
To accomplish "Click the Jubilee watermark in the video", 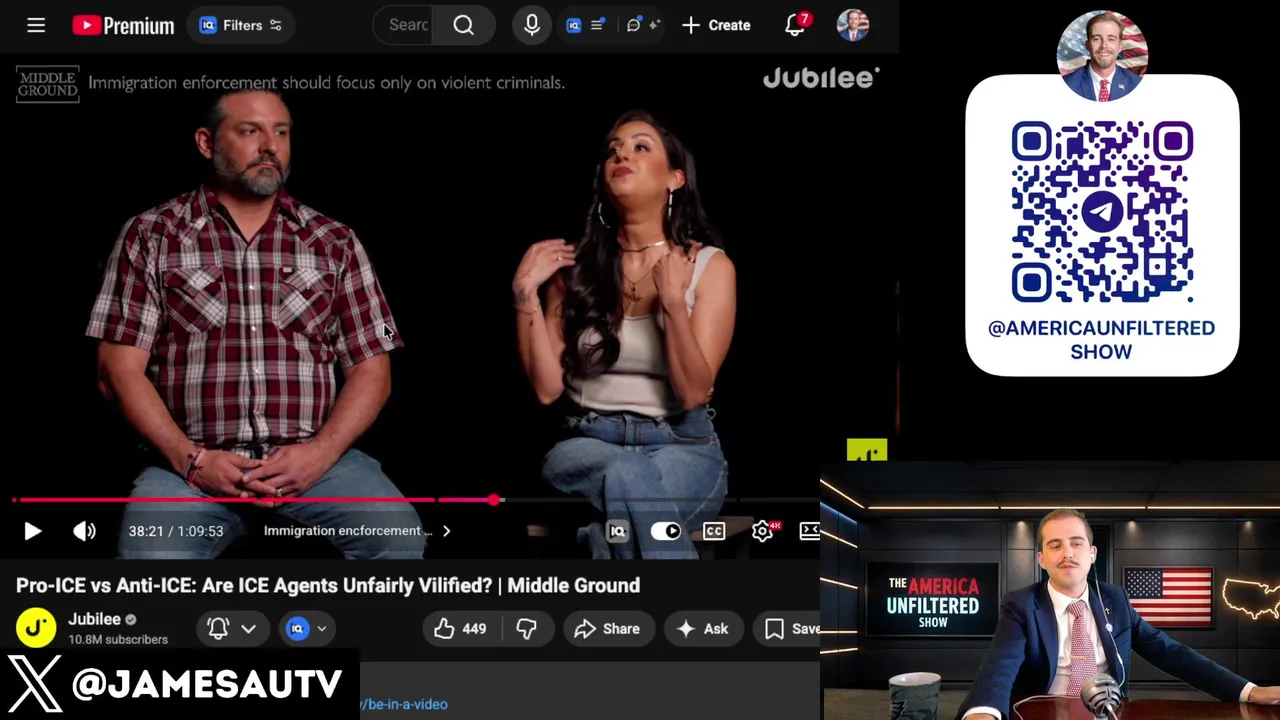I will pos(821,78).
